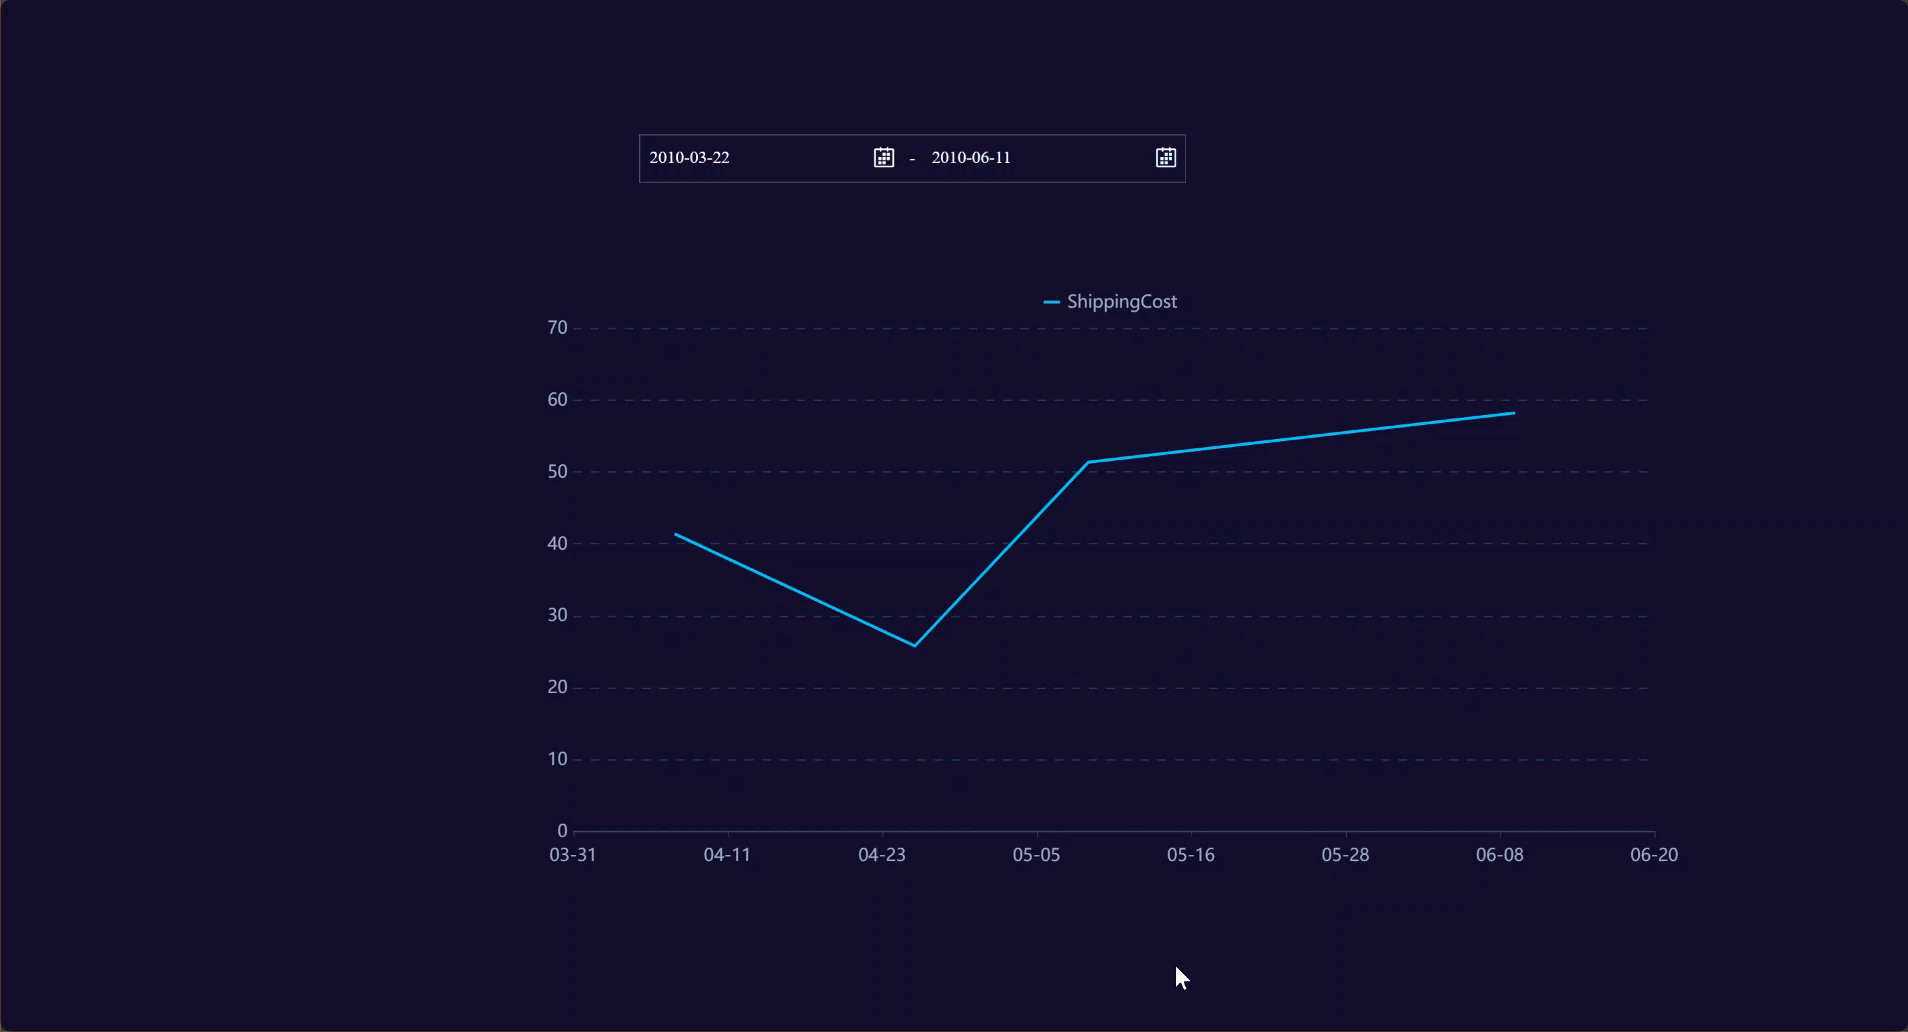
Task: Click the line's end data point near 06-08
Action: pos(1513,413)
